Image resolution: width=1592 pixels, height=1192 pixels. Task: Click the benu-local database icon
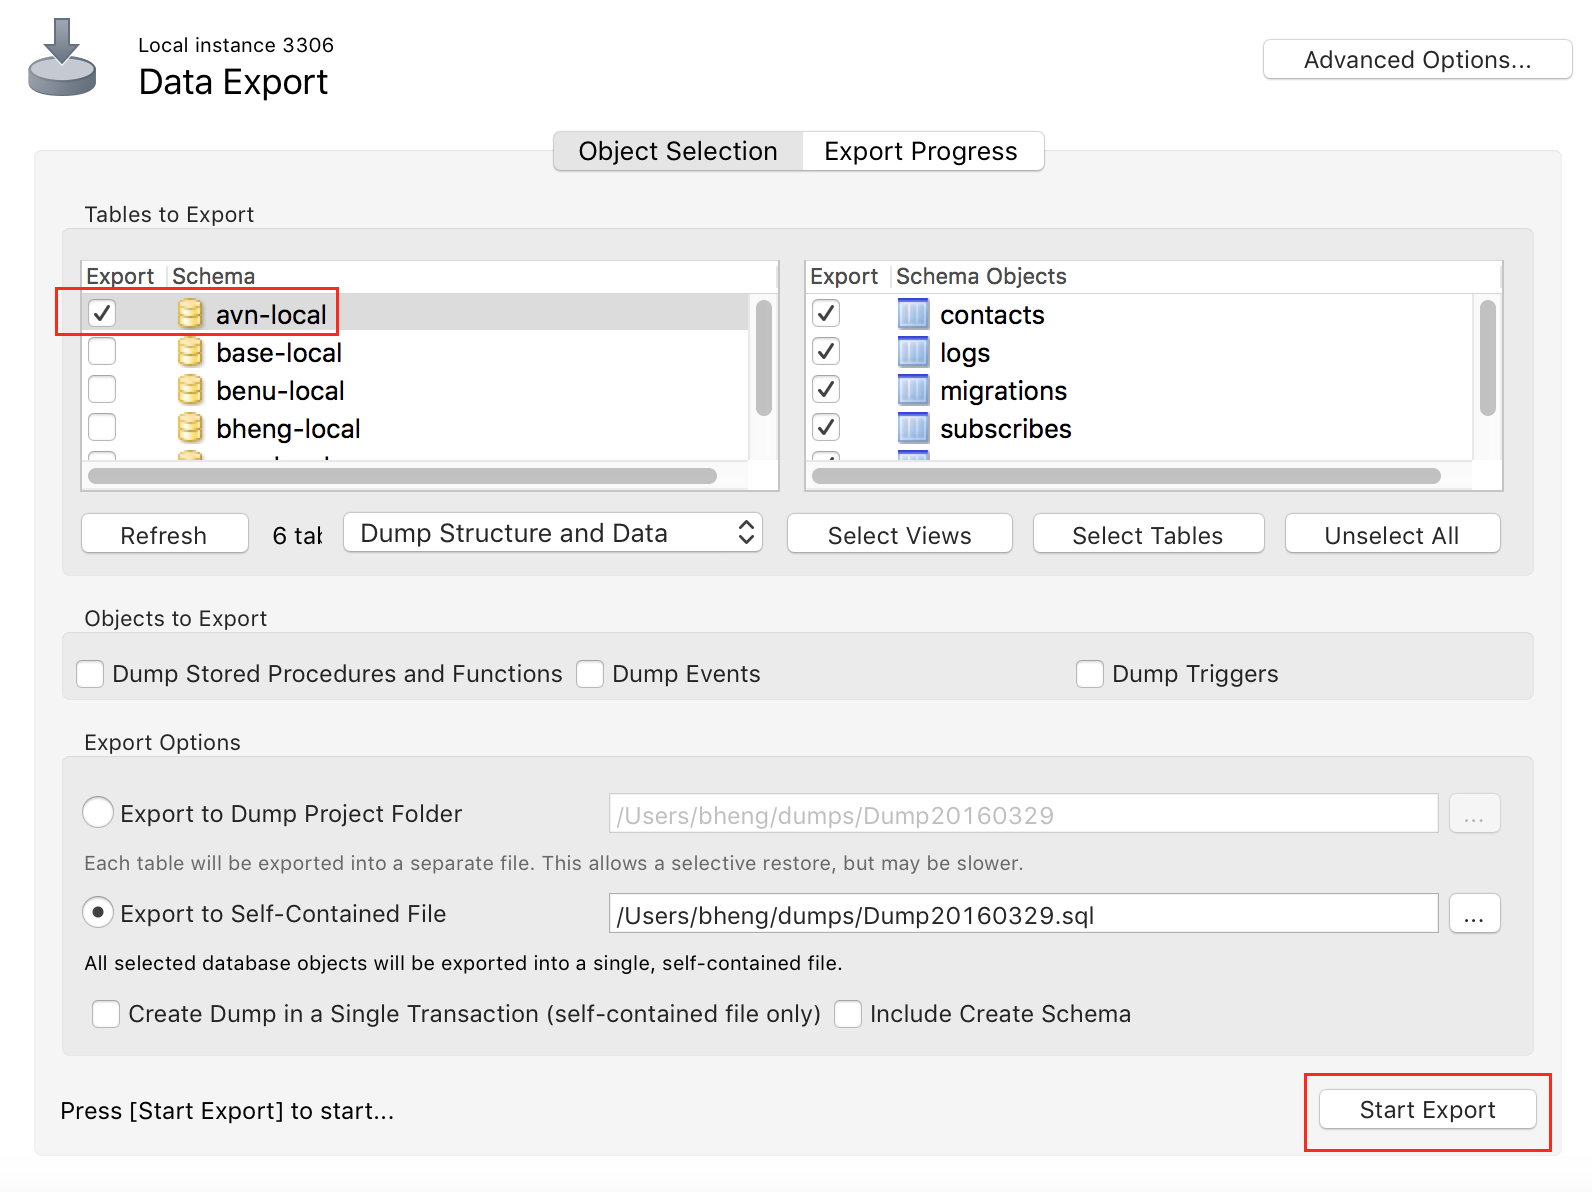(x=190, y=390)
